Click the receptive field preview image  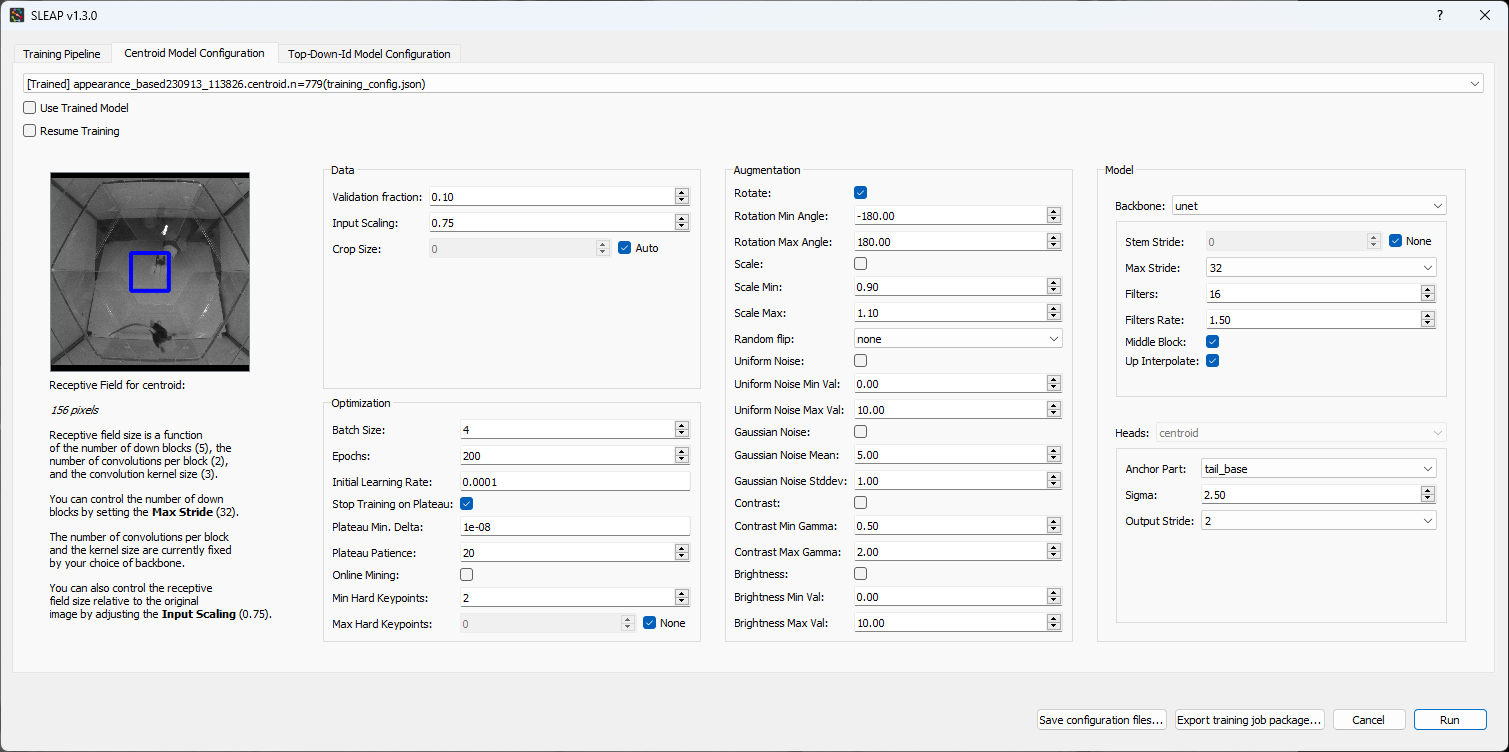pyautogui.click(x=149, y=271)
